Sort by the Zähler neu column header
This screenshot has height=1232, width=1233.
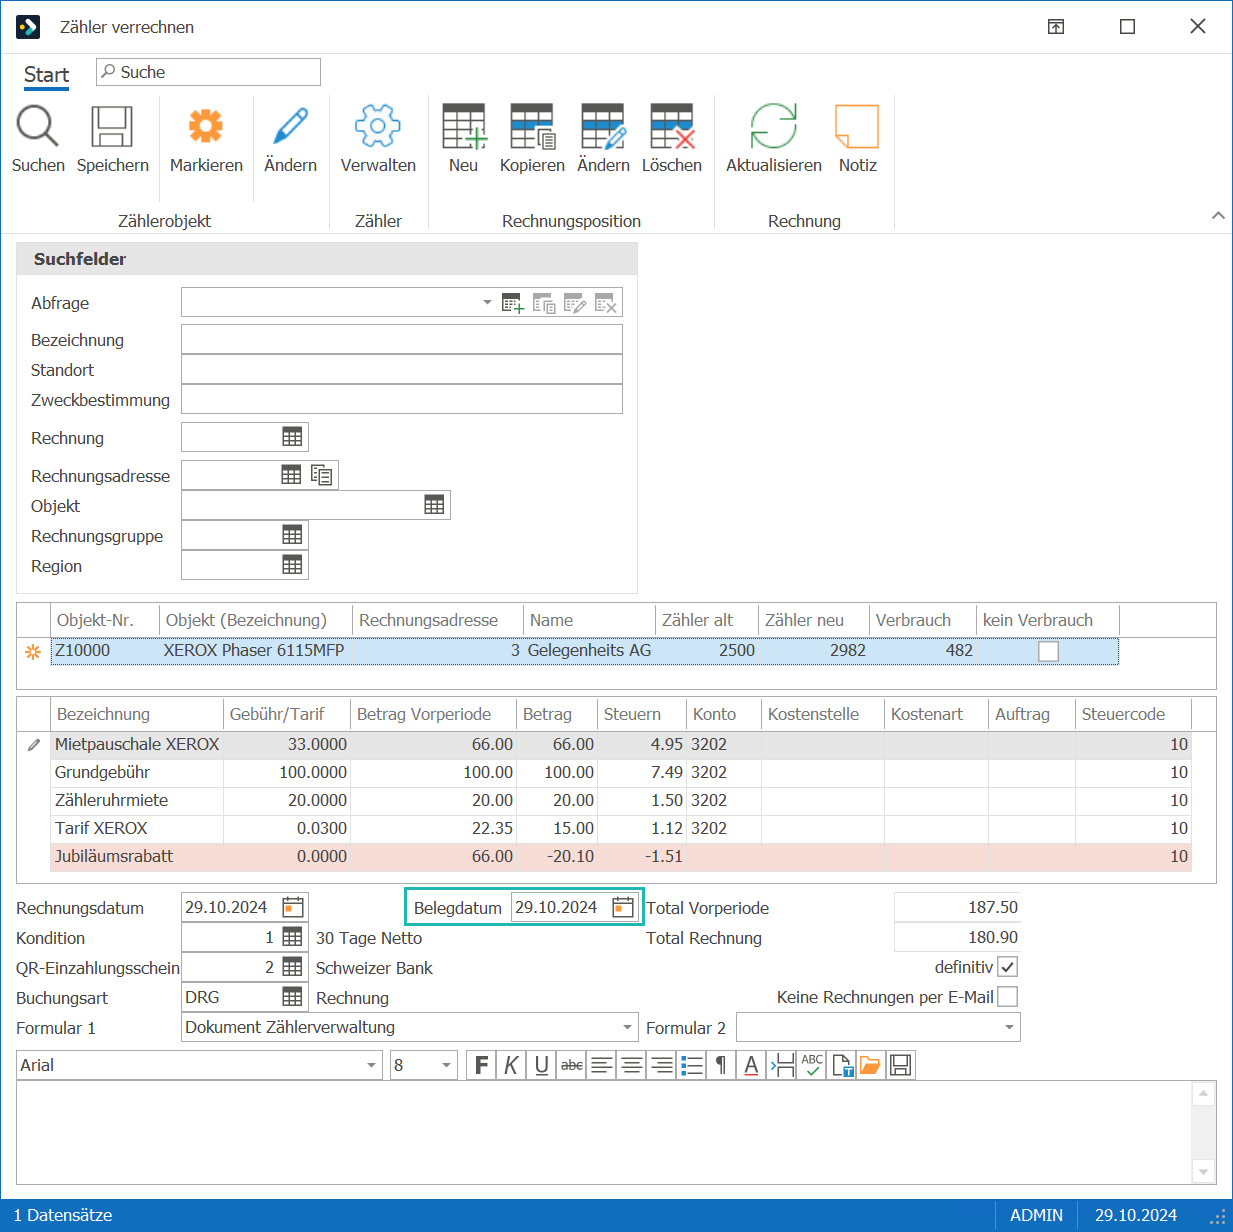point(814,620)
